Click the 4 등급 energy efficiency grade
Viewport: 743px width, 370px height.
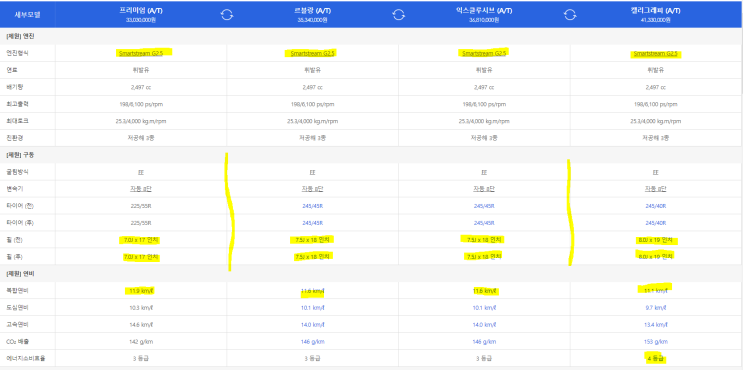coord(655,358)
